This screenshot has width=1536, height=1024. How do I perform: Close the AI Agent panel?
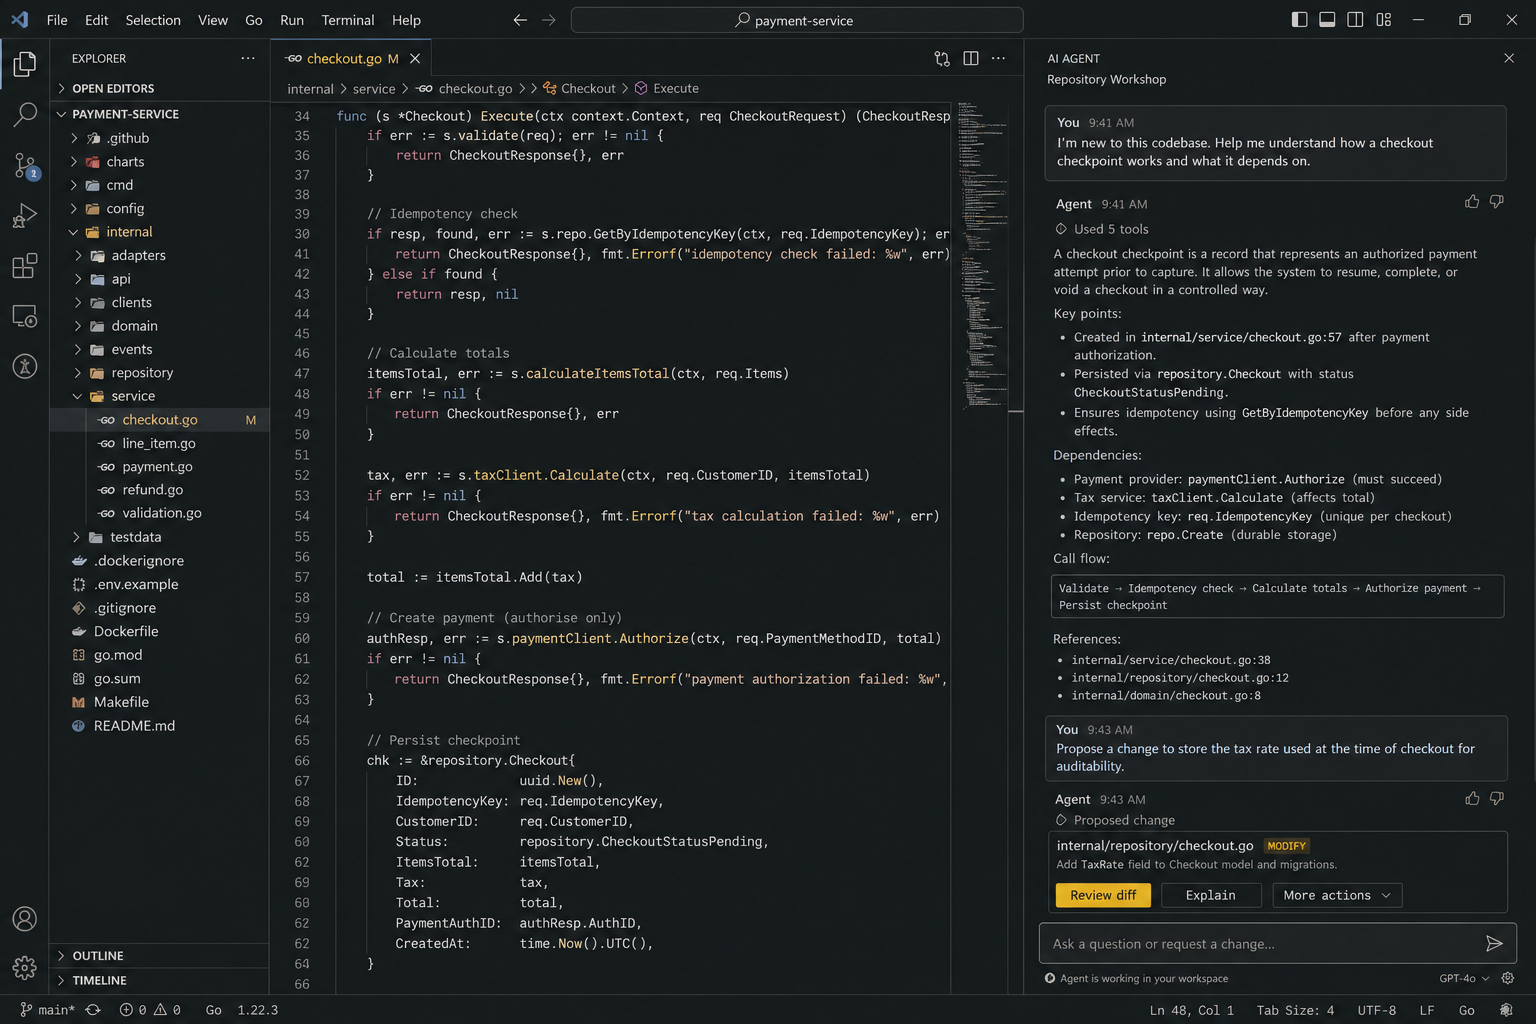(1509, 58)
